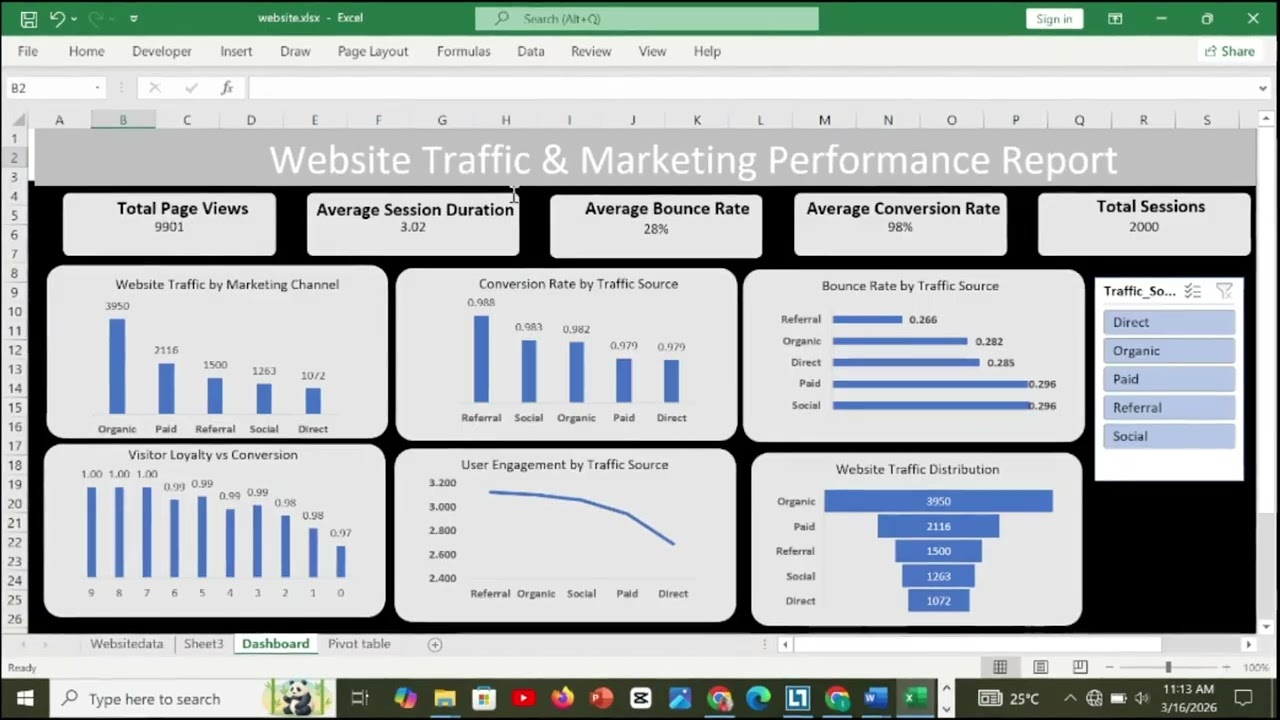
Task: Switch to the Sheet3 sheet tab
Action: [x=203, y=644]
